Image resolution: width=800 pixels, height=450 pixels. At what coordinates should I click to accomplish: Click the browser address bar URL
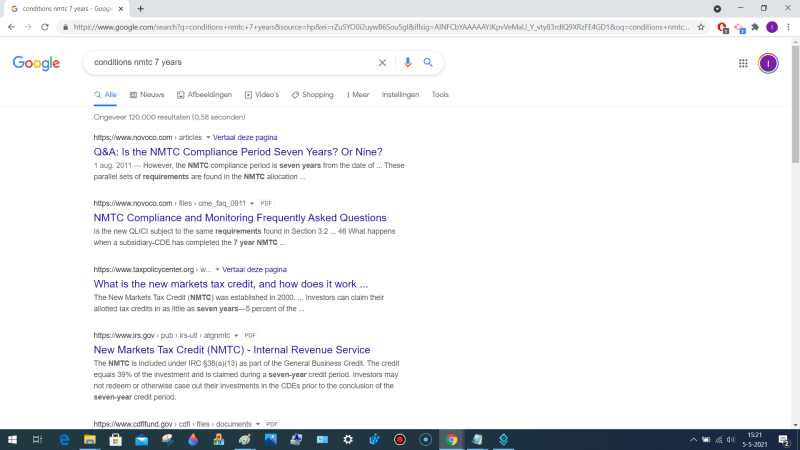point(381,27)
